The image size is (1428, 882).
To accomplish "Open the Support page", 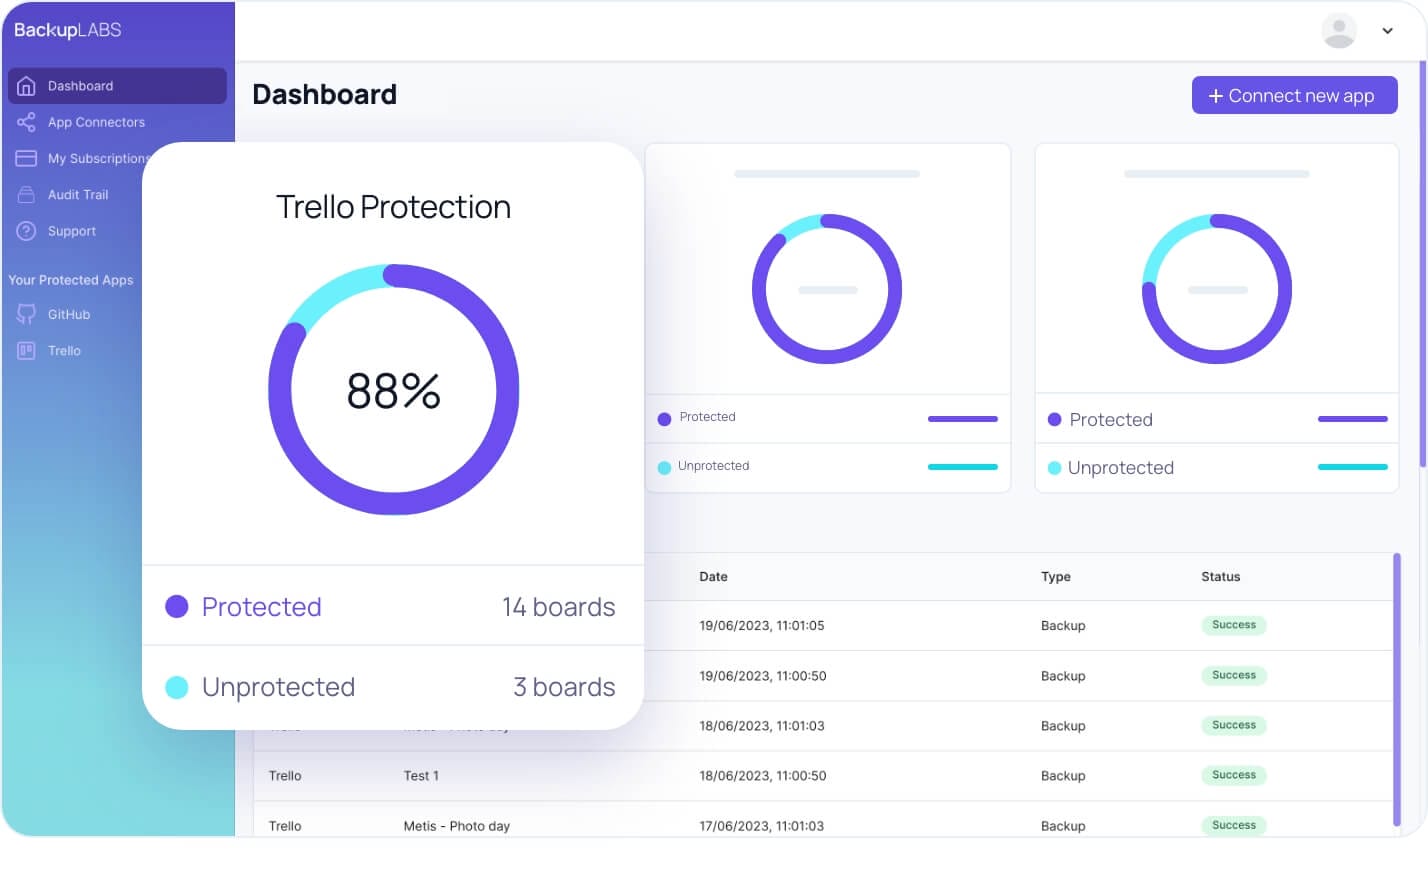I will [x=72, y=231].
